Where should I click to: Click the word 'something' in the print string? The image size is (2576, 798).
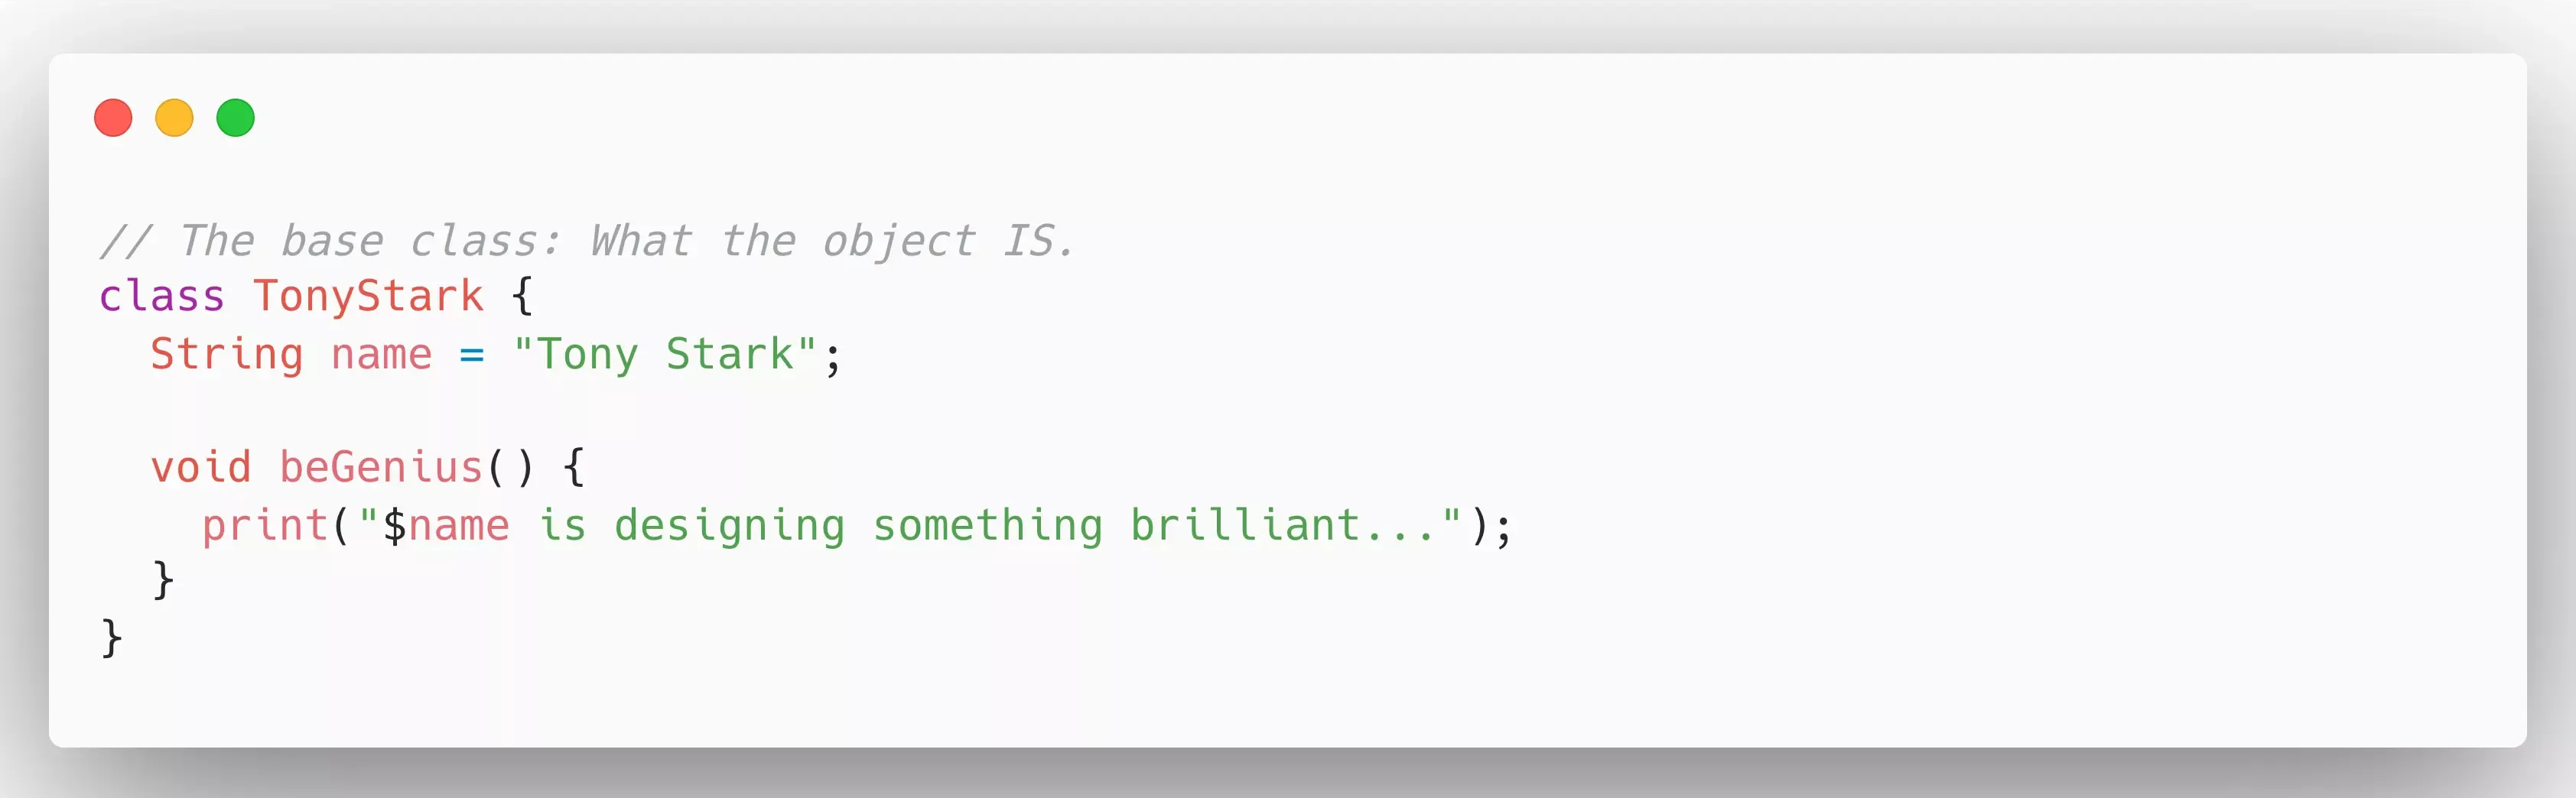(988, 526)
